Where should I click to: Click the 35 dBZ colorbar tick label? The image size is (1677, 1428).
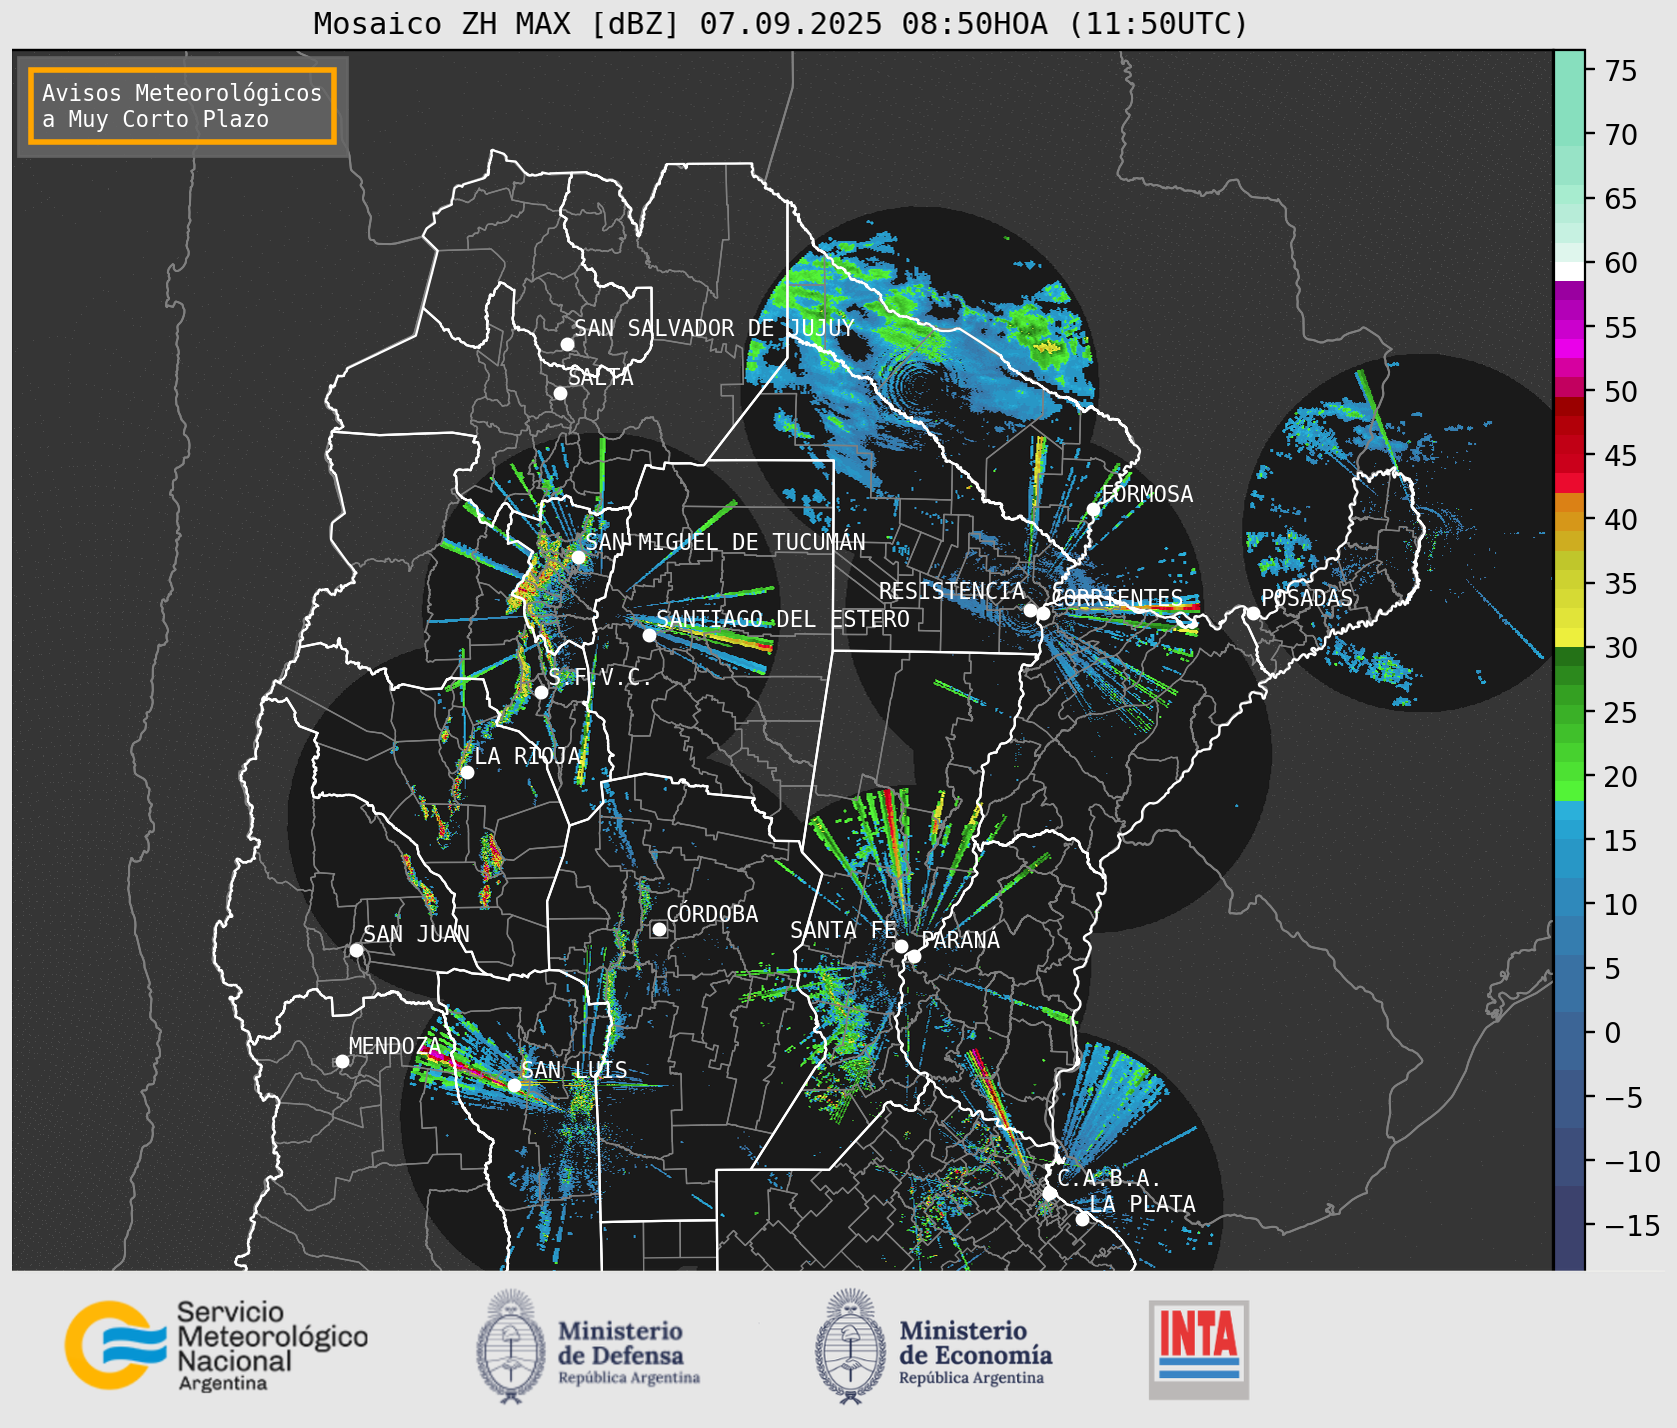(1621, 584)
